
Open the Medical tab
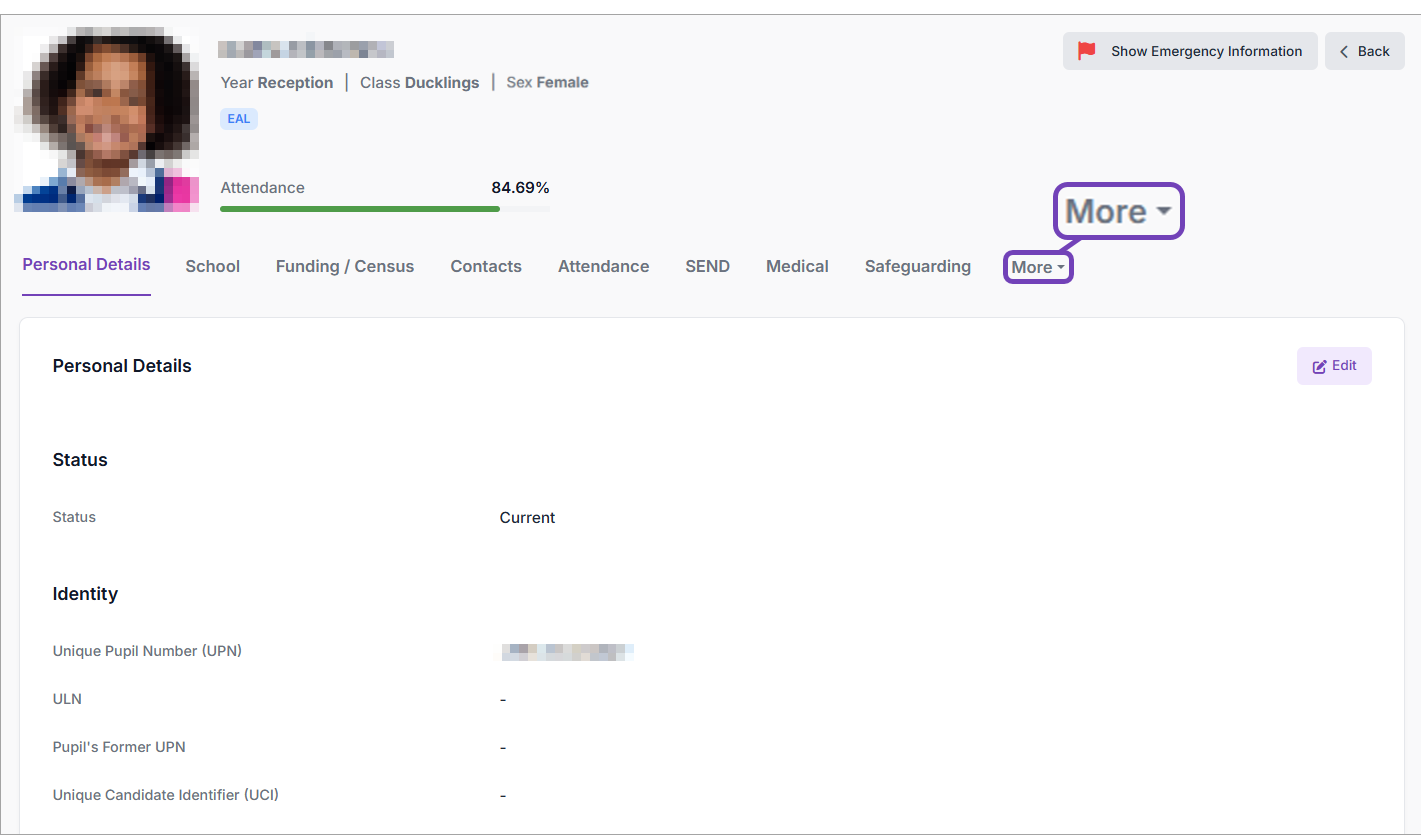[797, 267]
